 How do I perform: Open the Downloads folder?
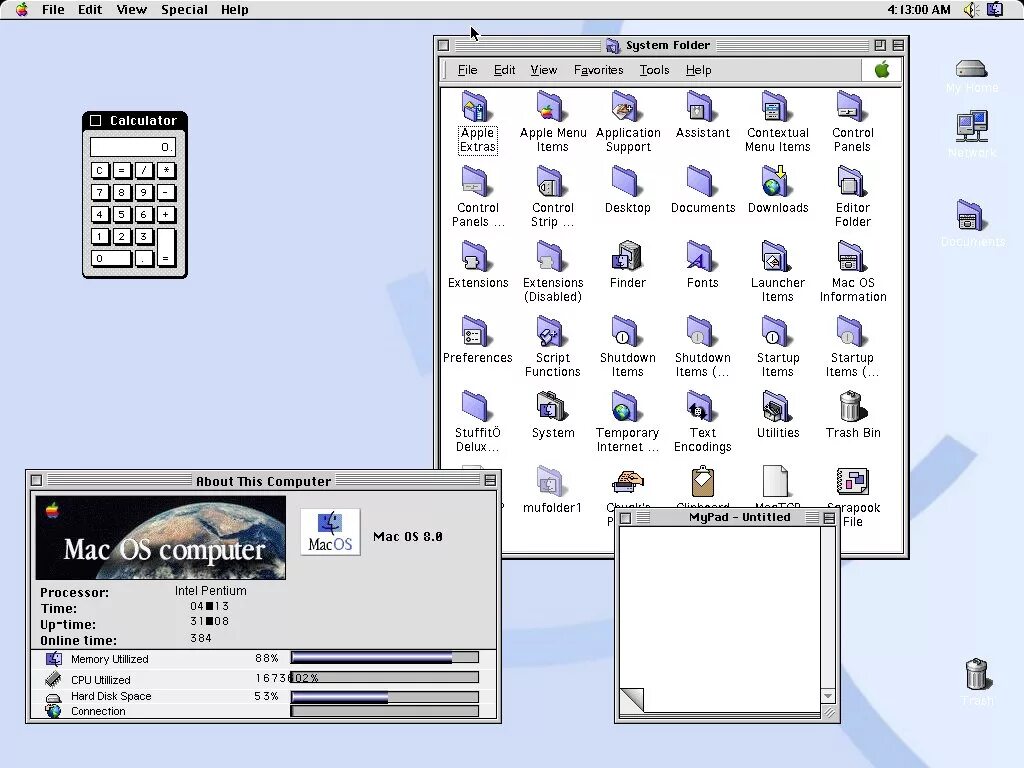(777, 183)
